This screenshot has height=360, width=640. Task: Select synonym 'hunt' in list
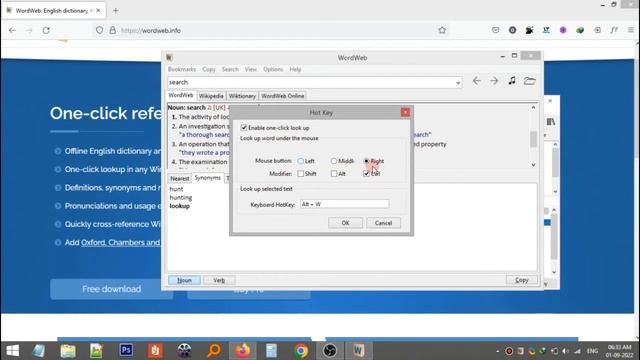[176, 189]
